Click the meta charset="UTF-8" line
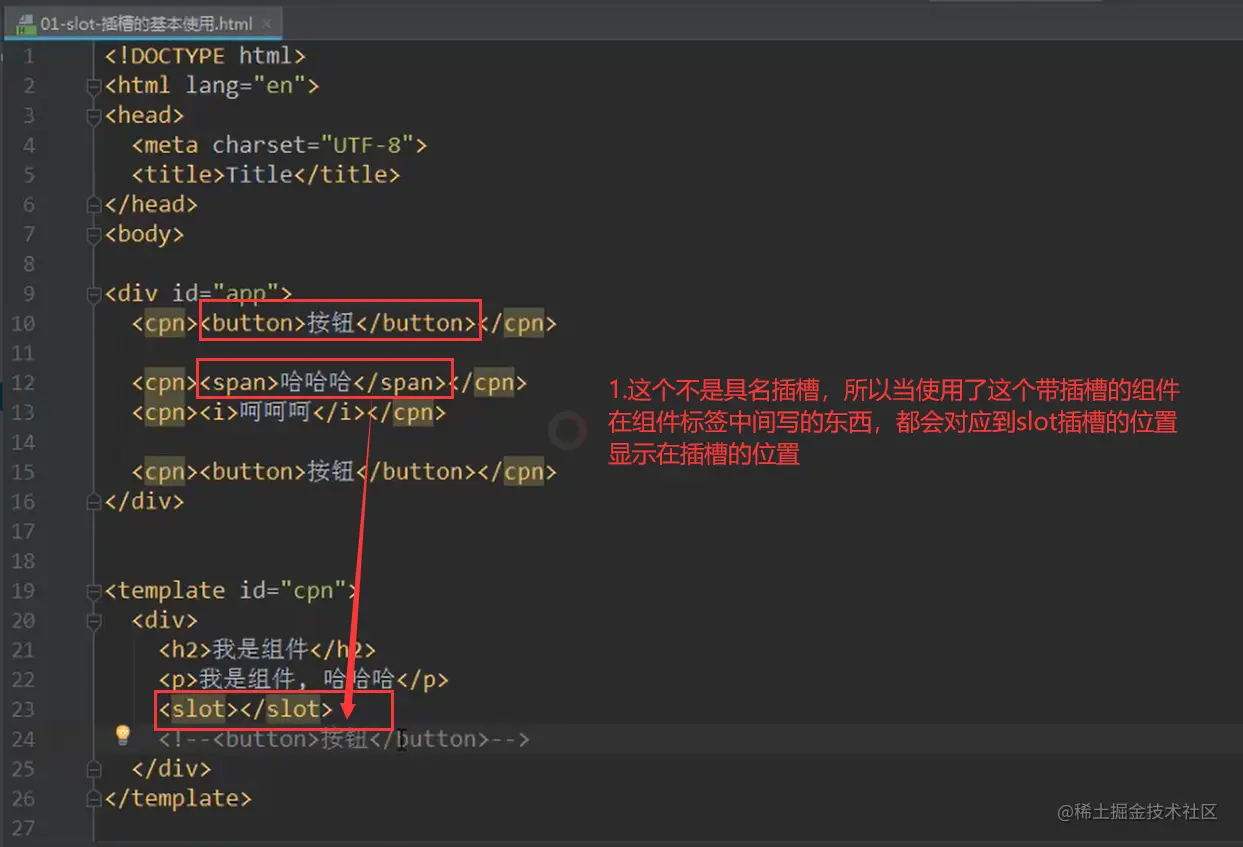 pos(279,145)
